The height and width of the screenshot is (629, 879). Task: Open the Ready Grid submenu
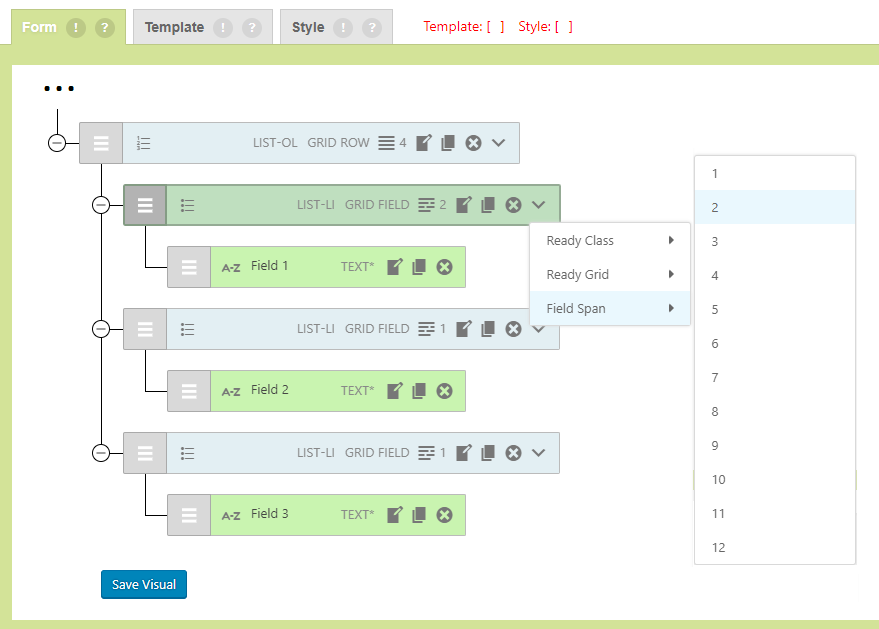point(609,275)
